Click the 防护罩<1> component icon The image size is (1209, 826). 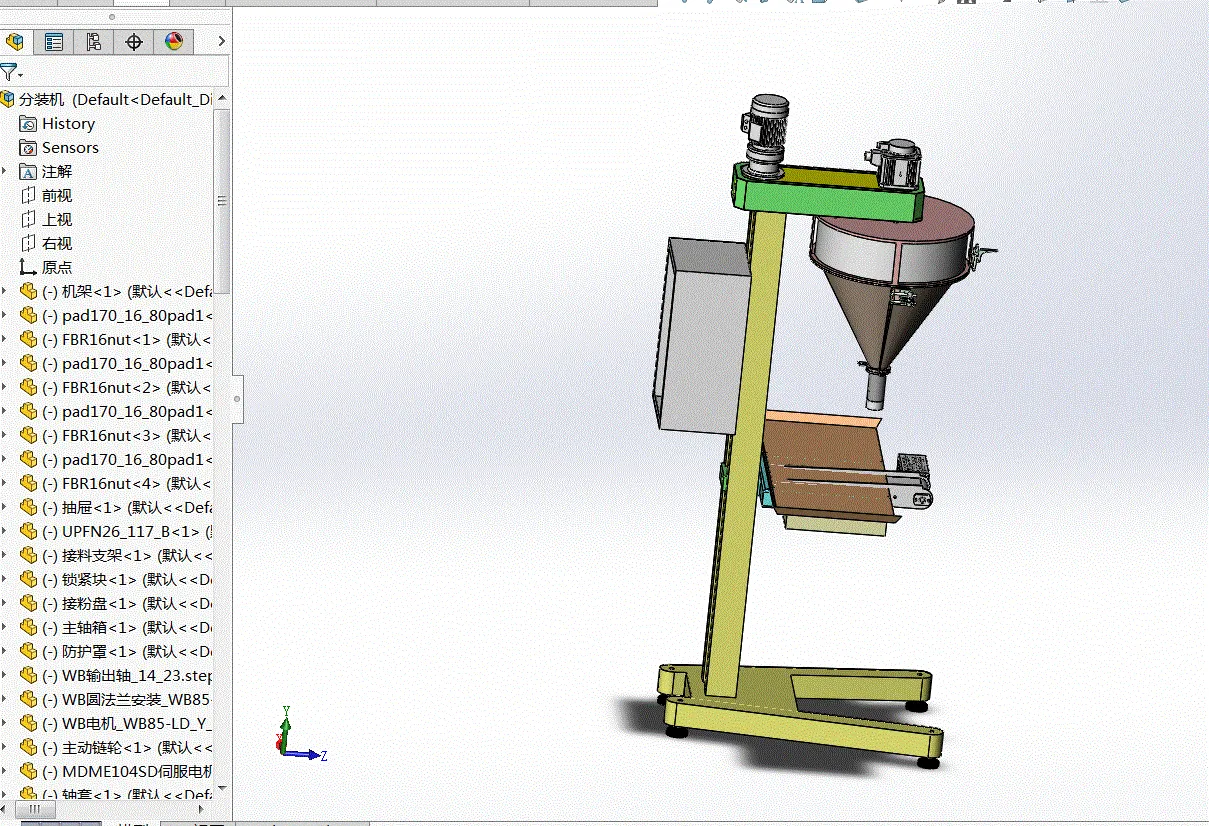point(28,652)
